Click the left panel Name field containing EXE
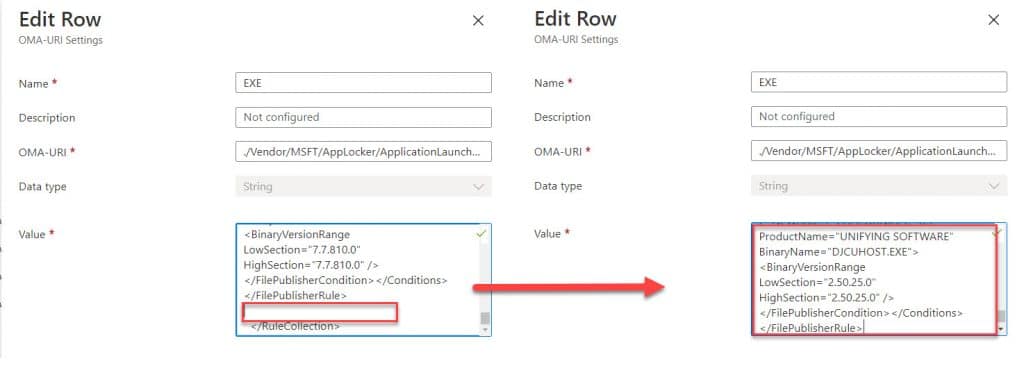Image resolution: width=1024 pixels, height=368 pixels. click(363, 83)
